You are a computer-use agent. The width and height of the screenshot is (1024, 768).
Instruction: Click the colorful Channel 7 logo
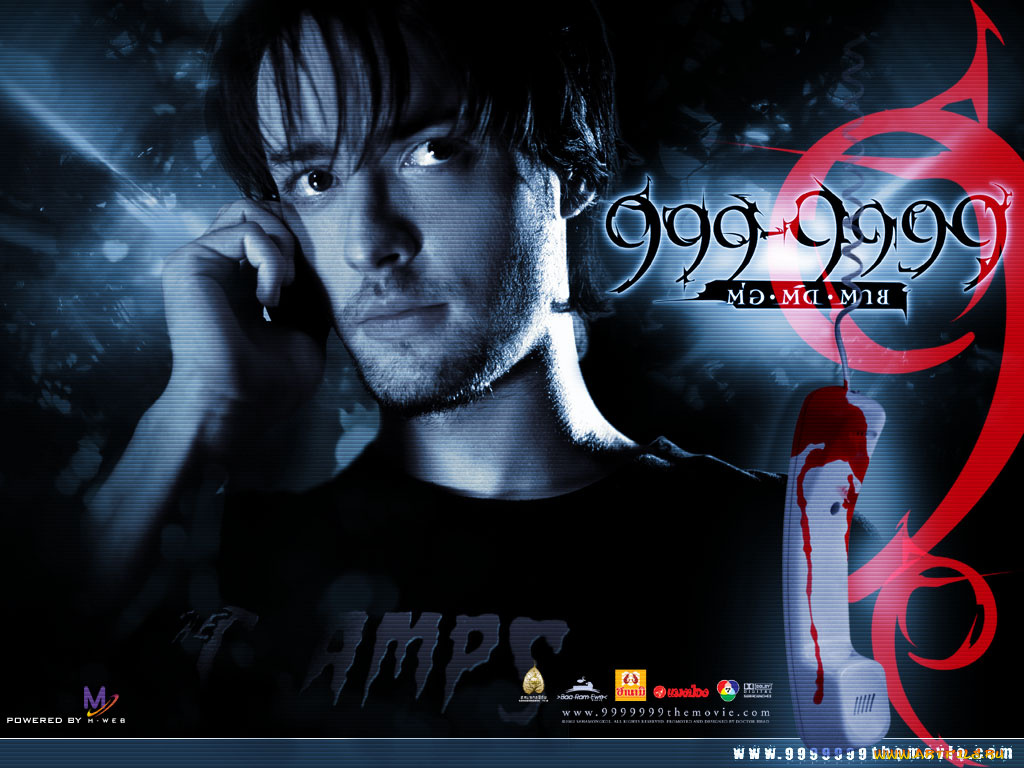pos(727,689)
